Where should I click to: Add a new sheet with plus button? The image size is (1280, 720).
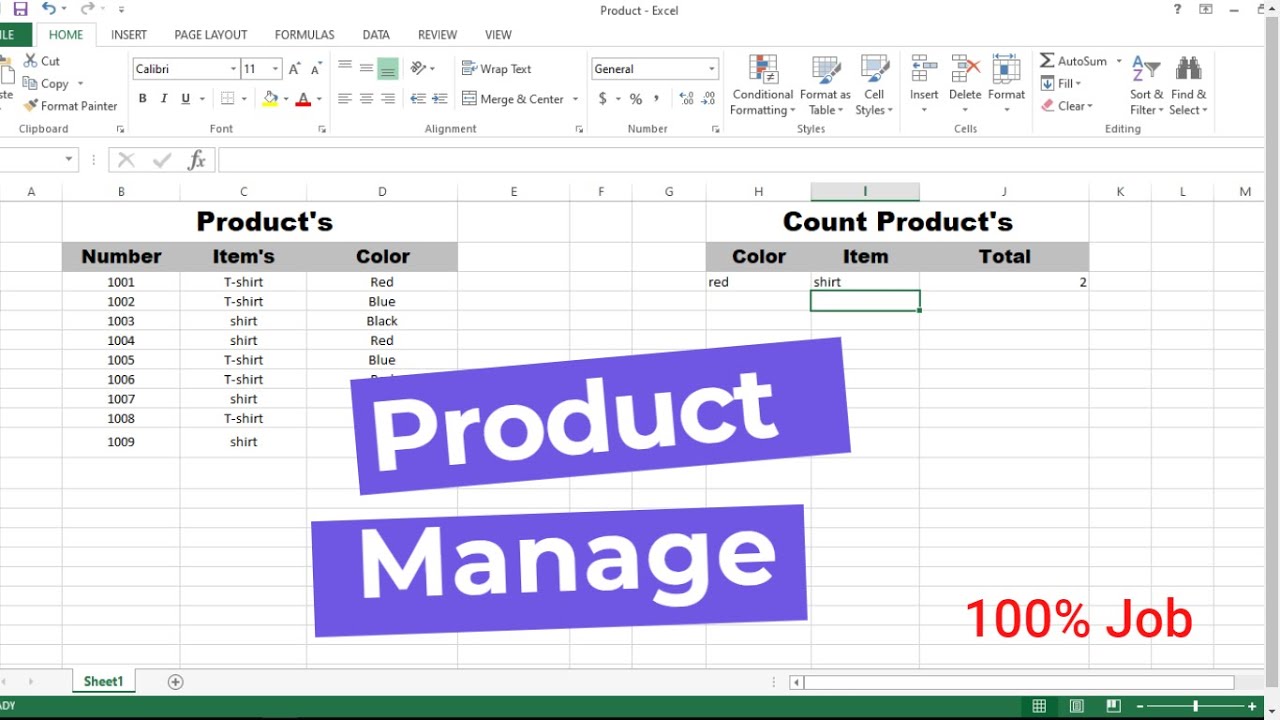tap(176, 682)
